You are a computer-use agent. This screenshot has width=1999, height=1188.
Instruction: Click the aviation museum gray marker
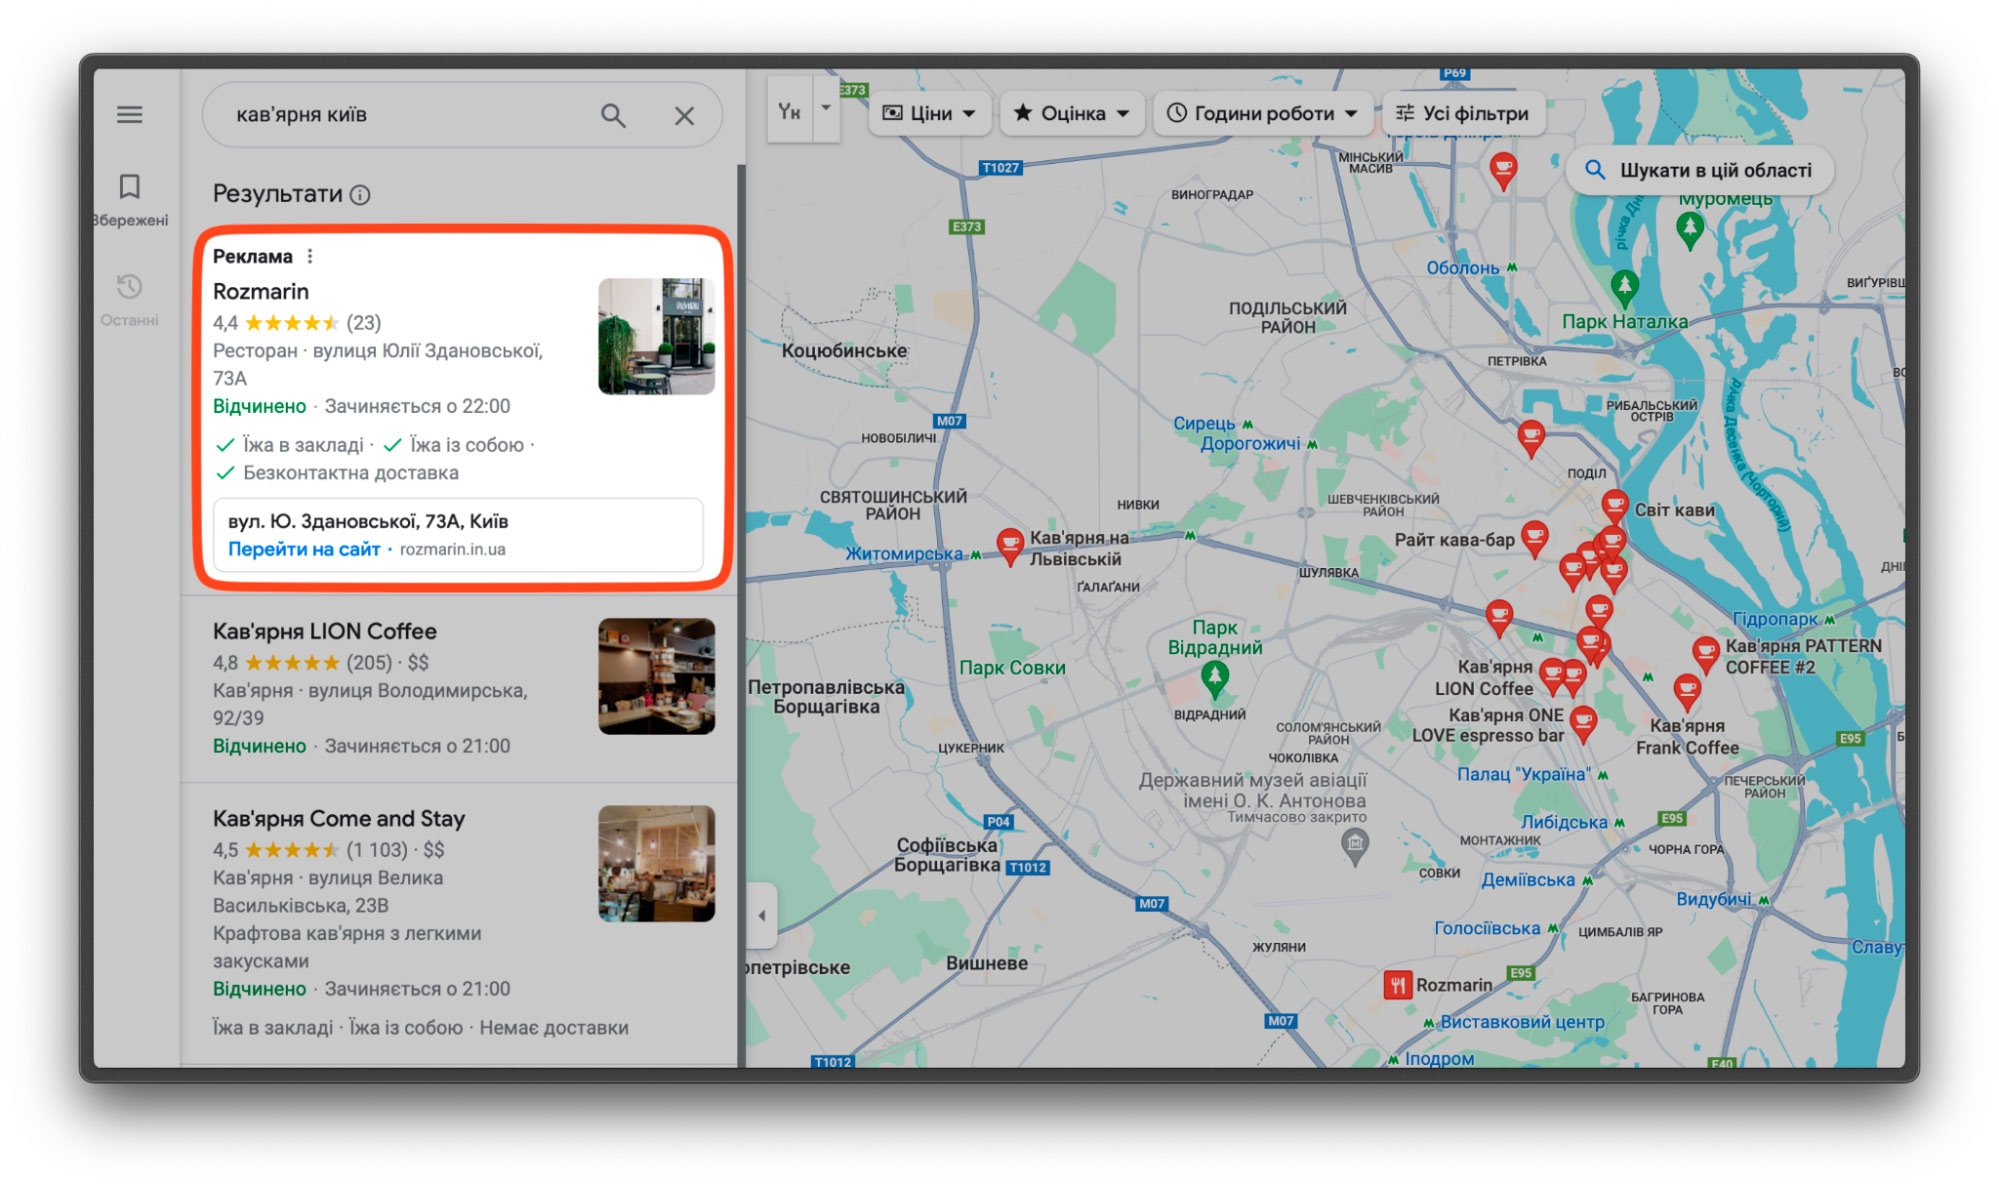point(1354,847)
